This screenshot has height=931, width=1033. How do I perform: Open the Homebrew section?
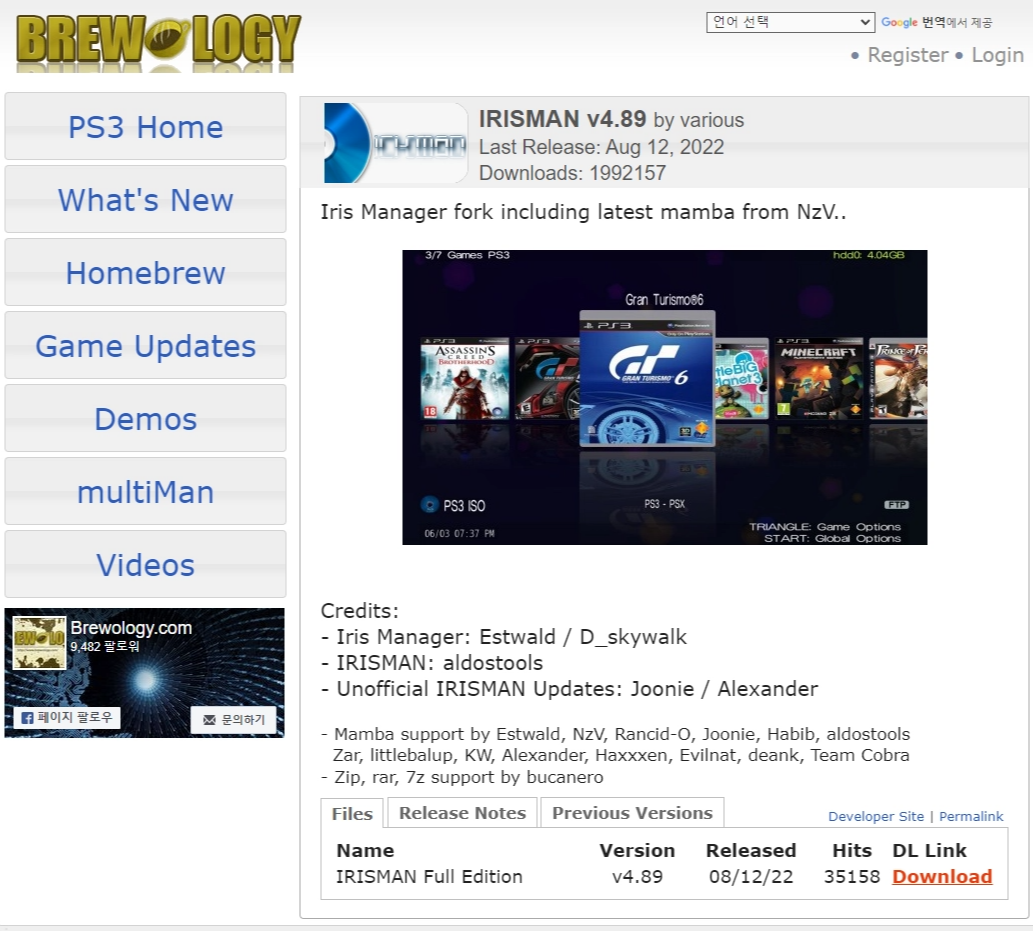[x=146, y=273]
